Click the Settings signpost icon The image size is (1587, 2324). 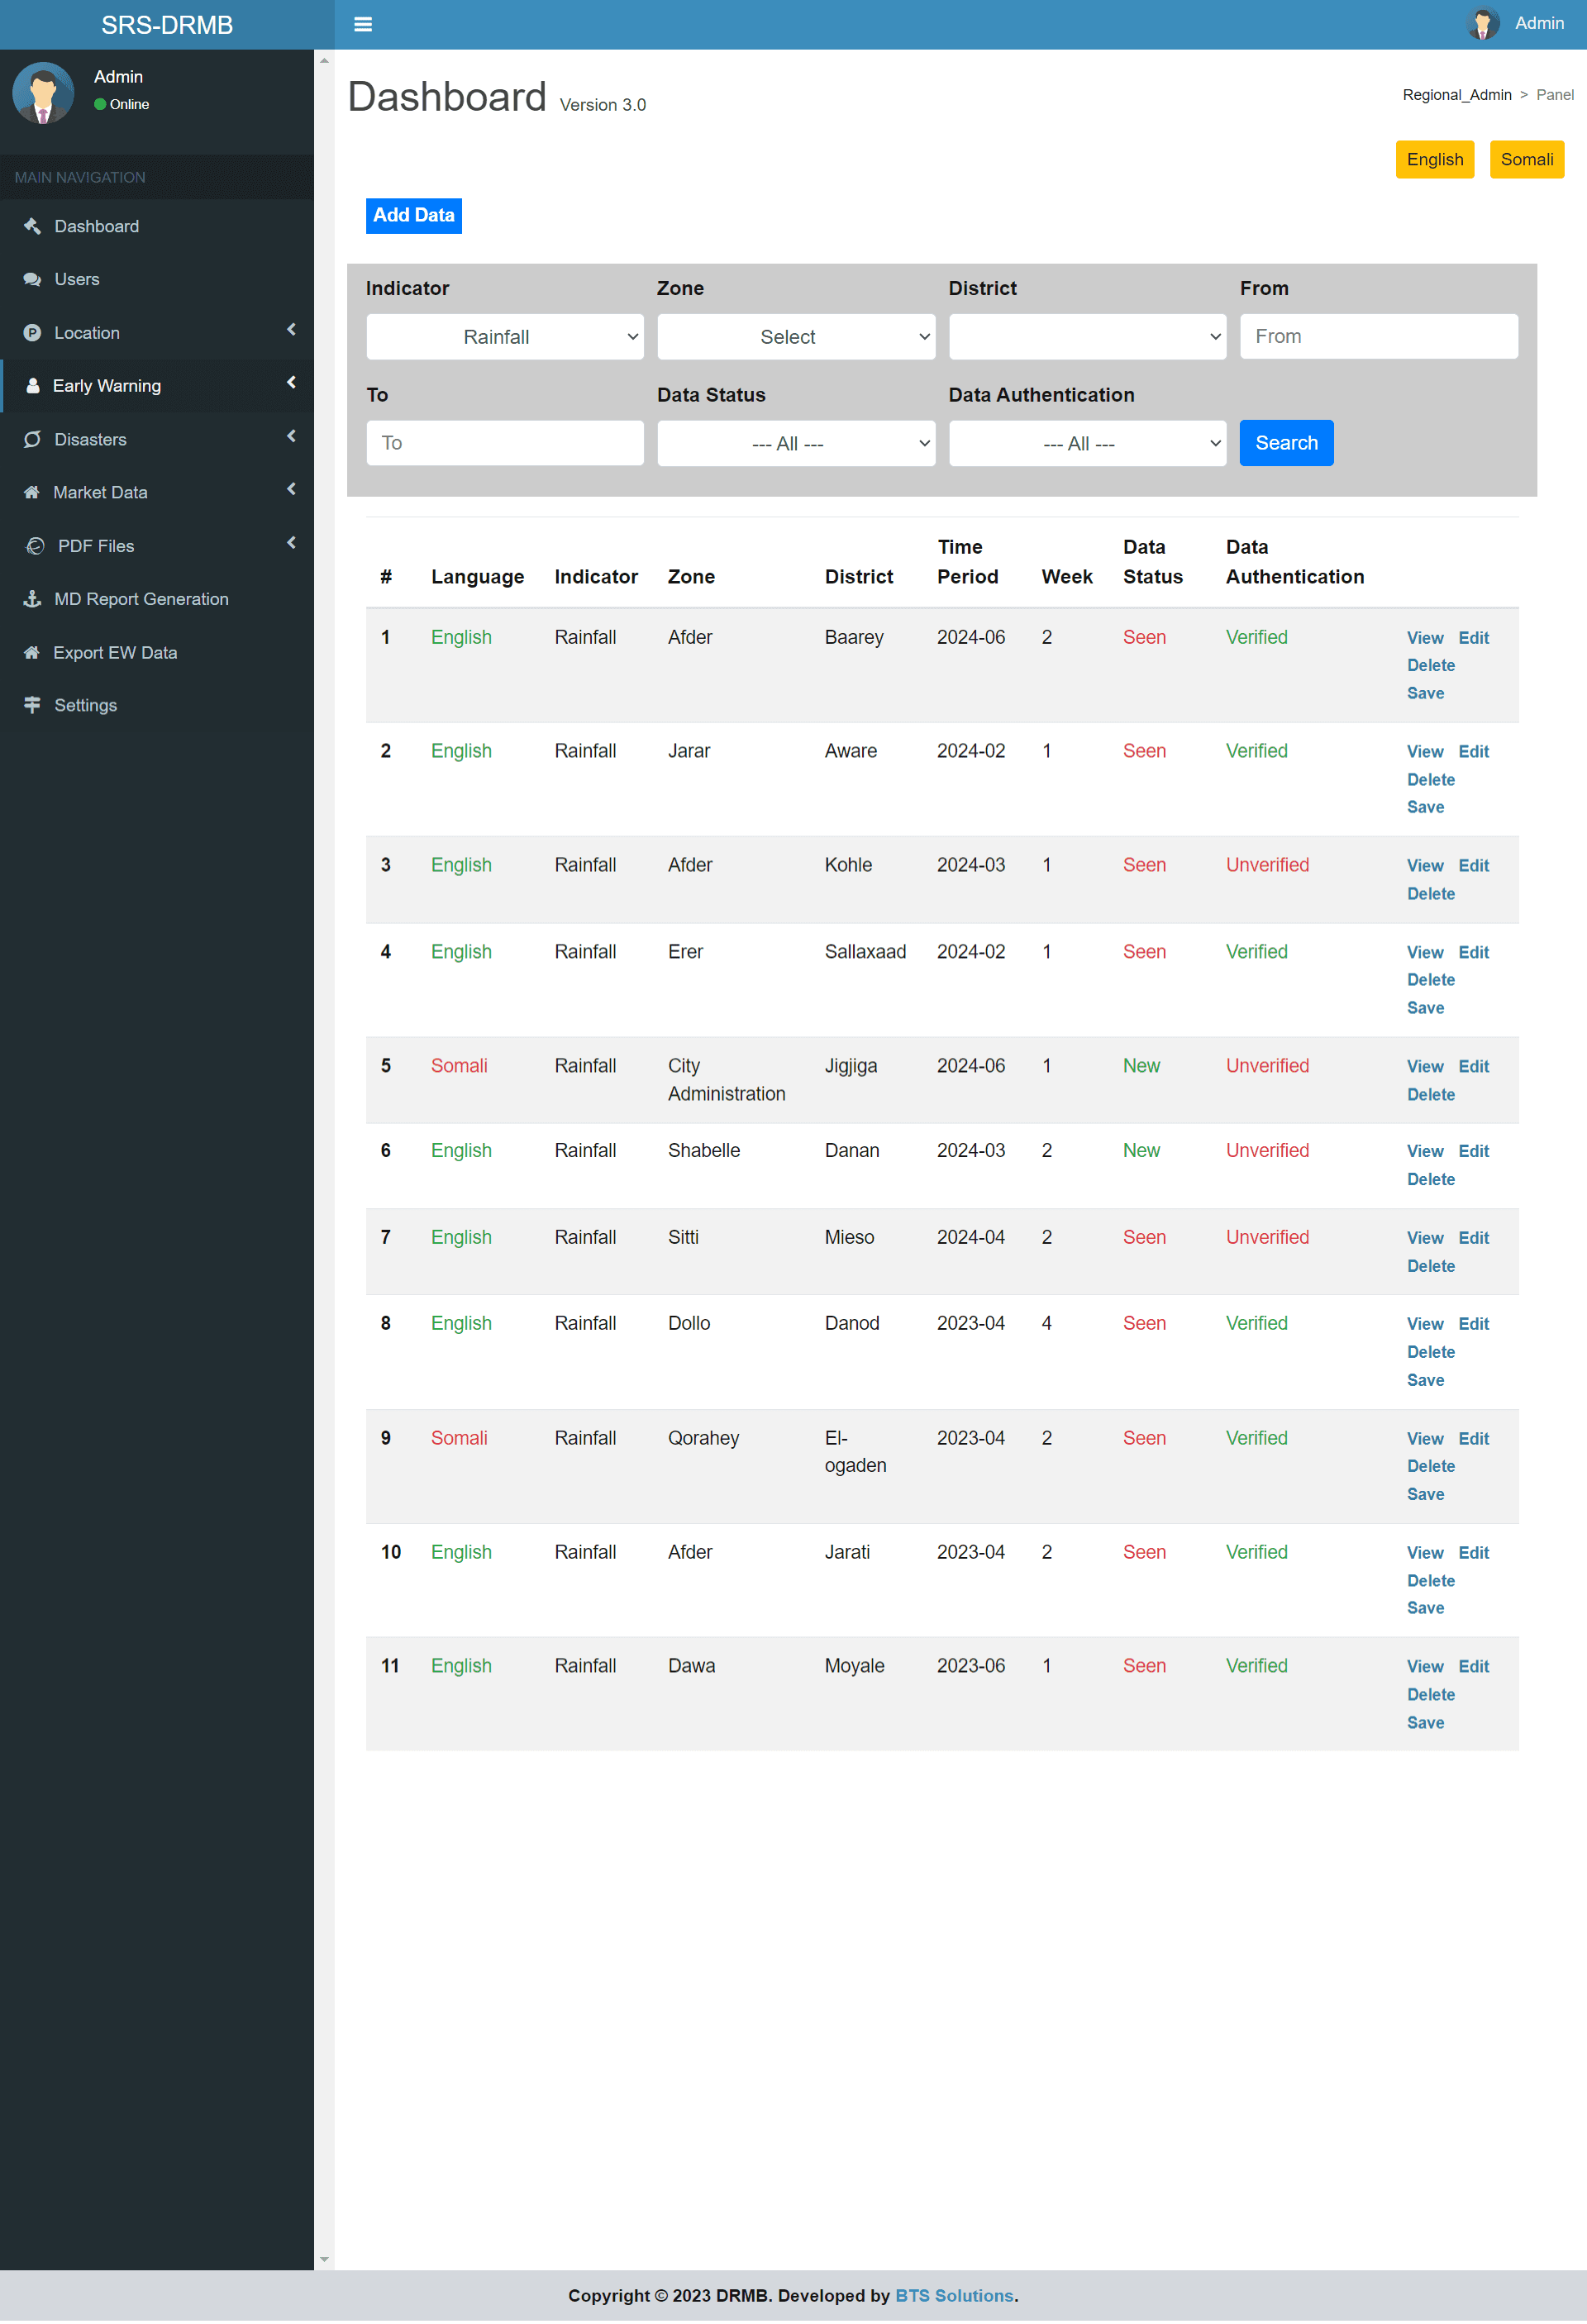32,705
